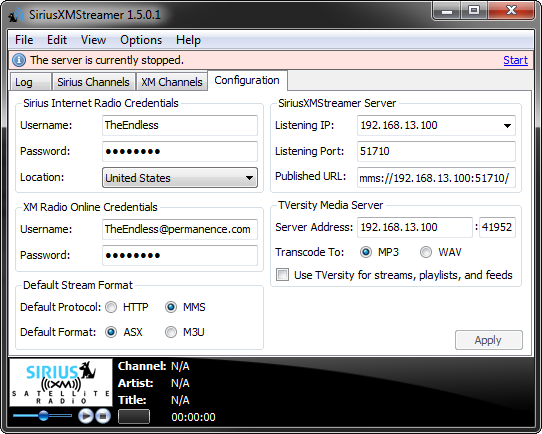The width and height of the screenshot is (542, 434).
Task: Enable Use TVersity for streams checkbox
Action: coord(282,275)
